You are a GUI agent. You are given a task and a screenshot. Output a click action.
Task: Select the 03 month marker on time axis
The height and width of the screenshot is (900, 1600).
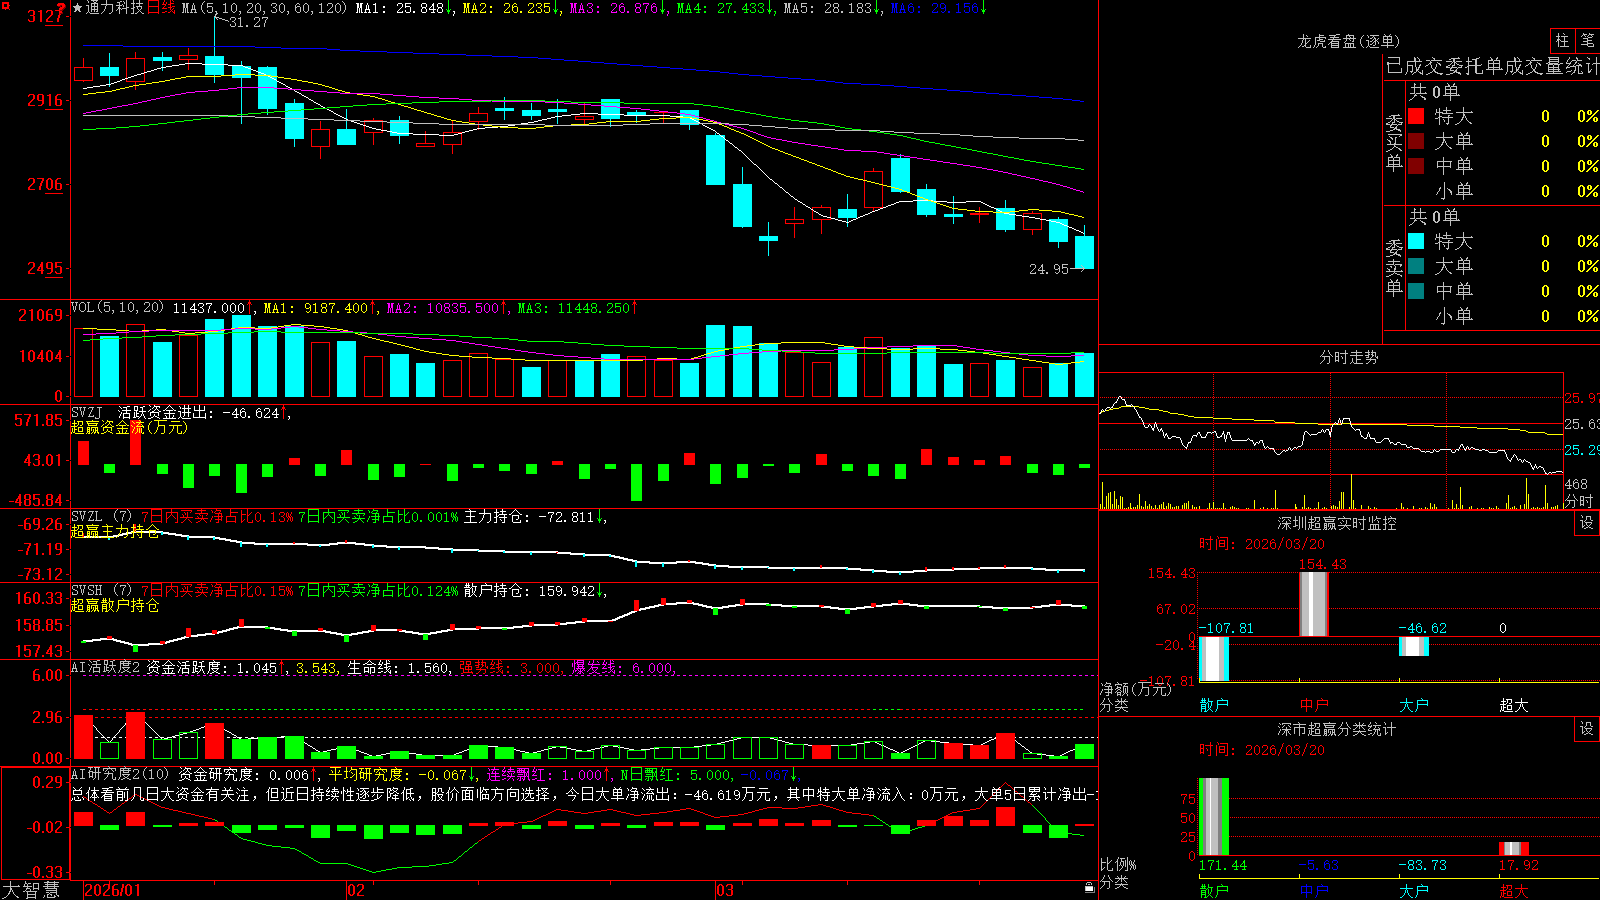(724, 890)
